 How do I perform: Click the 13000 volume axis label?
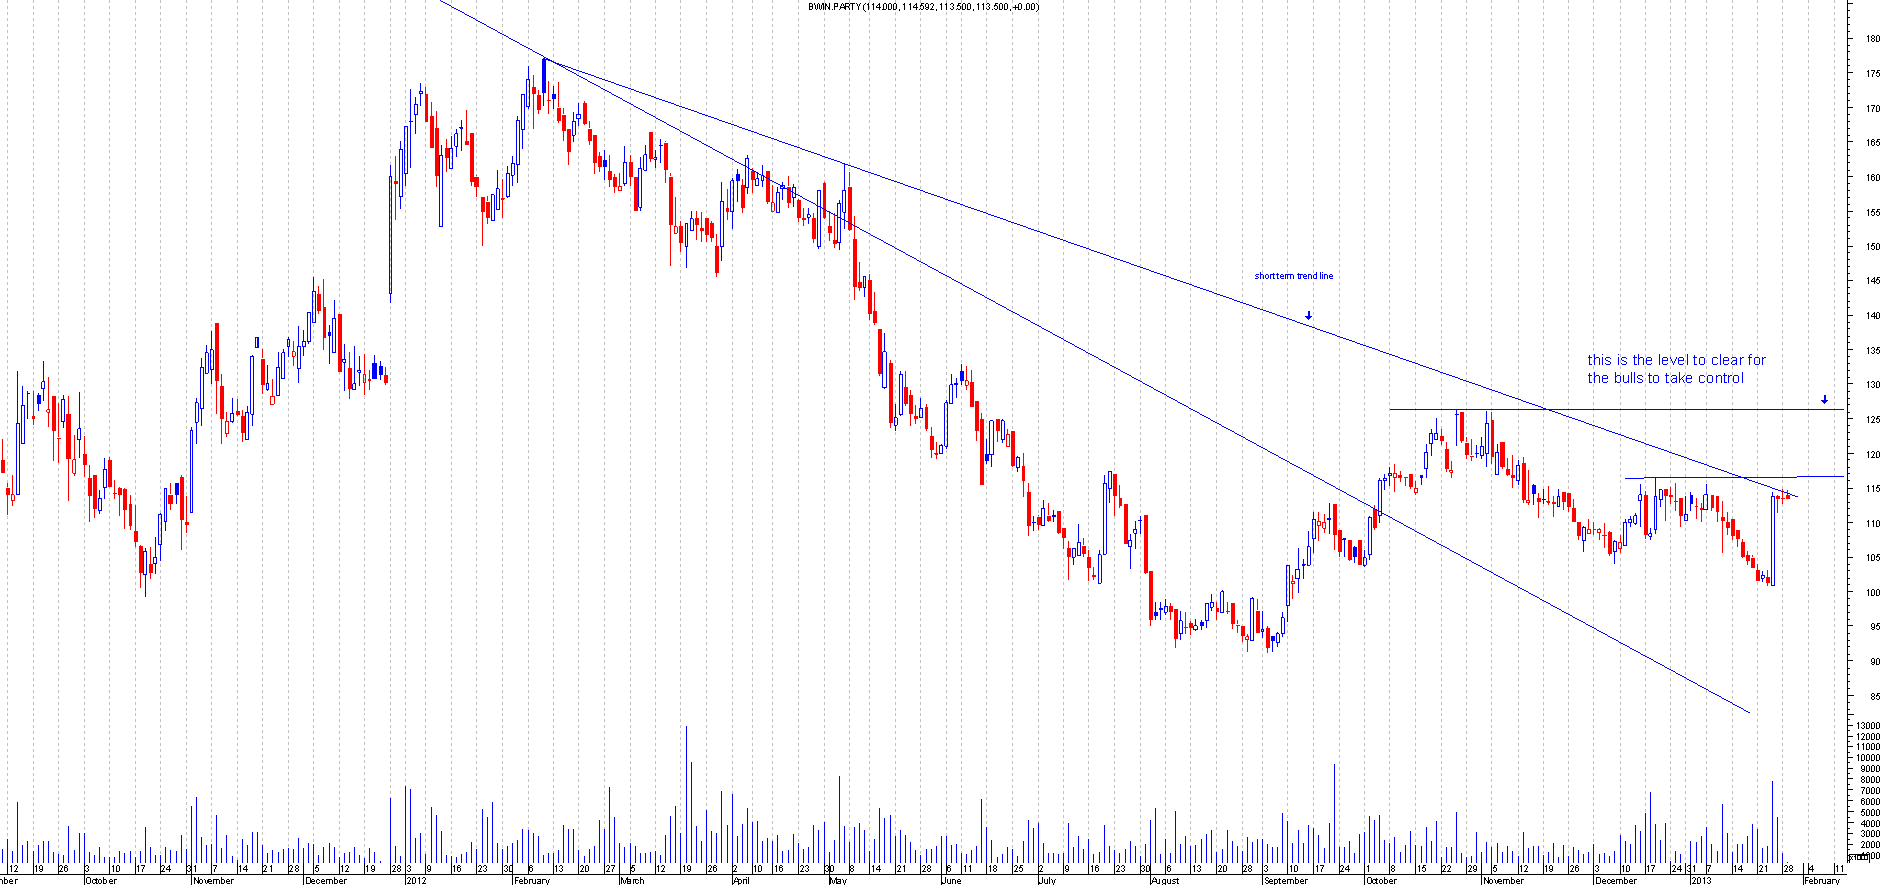pos(1867,726)
